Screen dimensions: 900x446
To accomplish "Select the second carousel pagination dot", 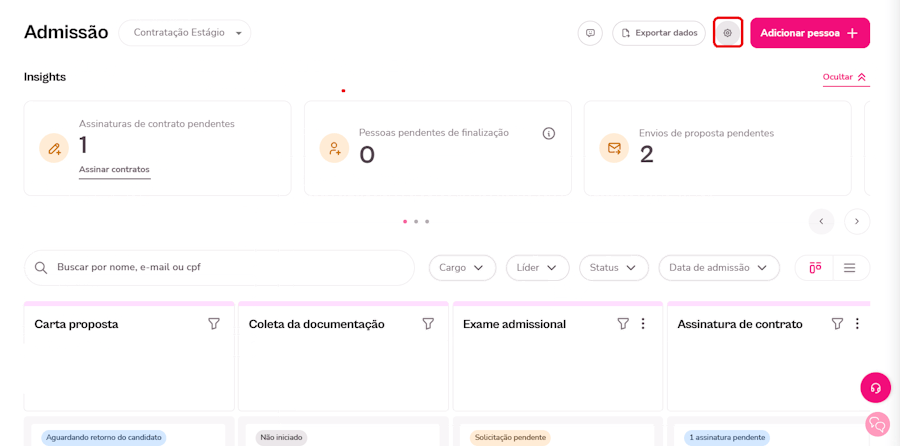I will tap(416, 221).
